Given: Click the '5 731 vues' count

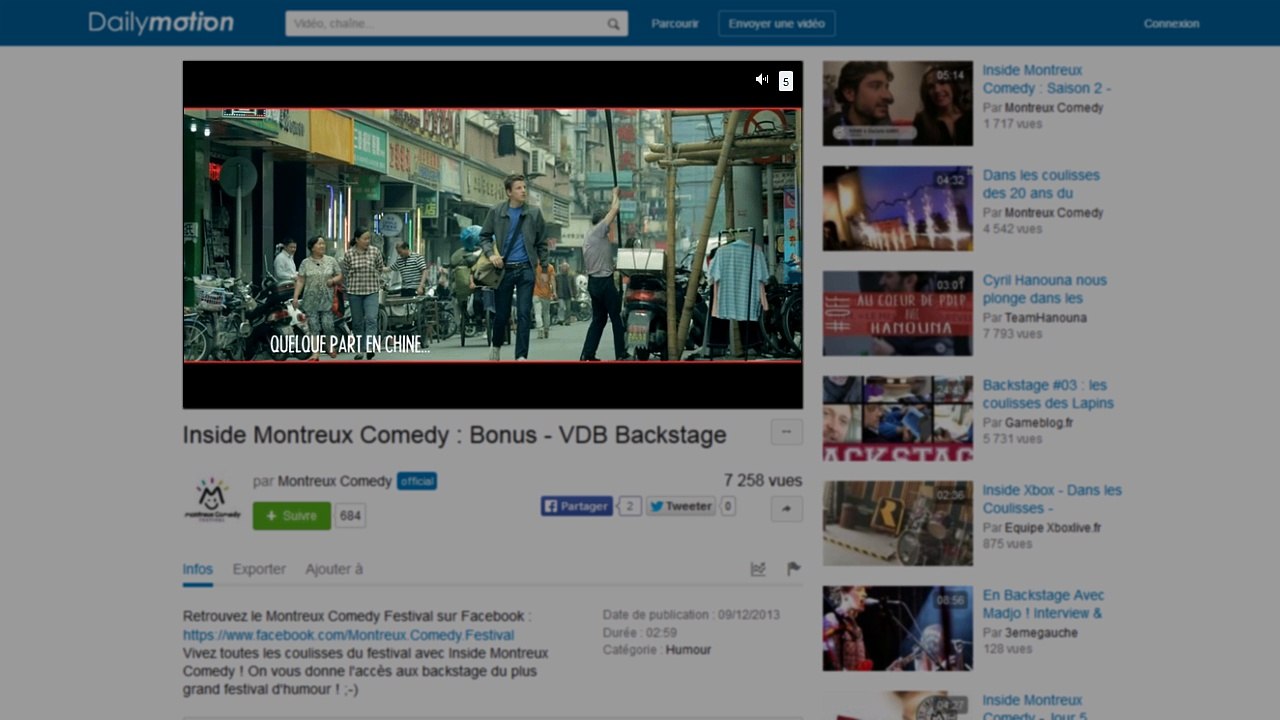Looking at the screenshot, I should point(1012,439).
